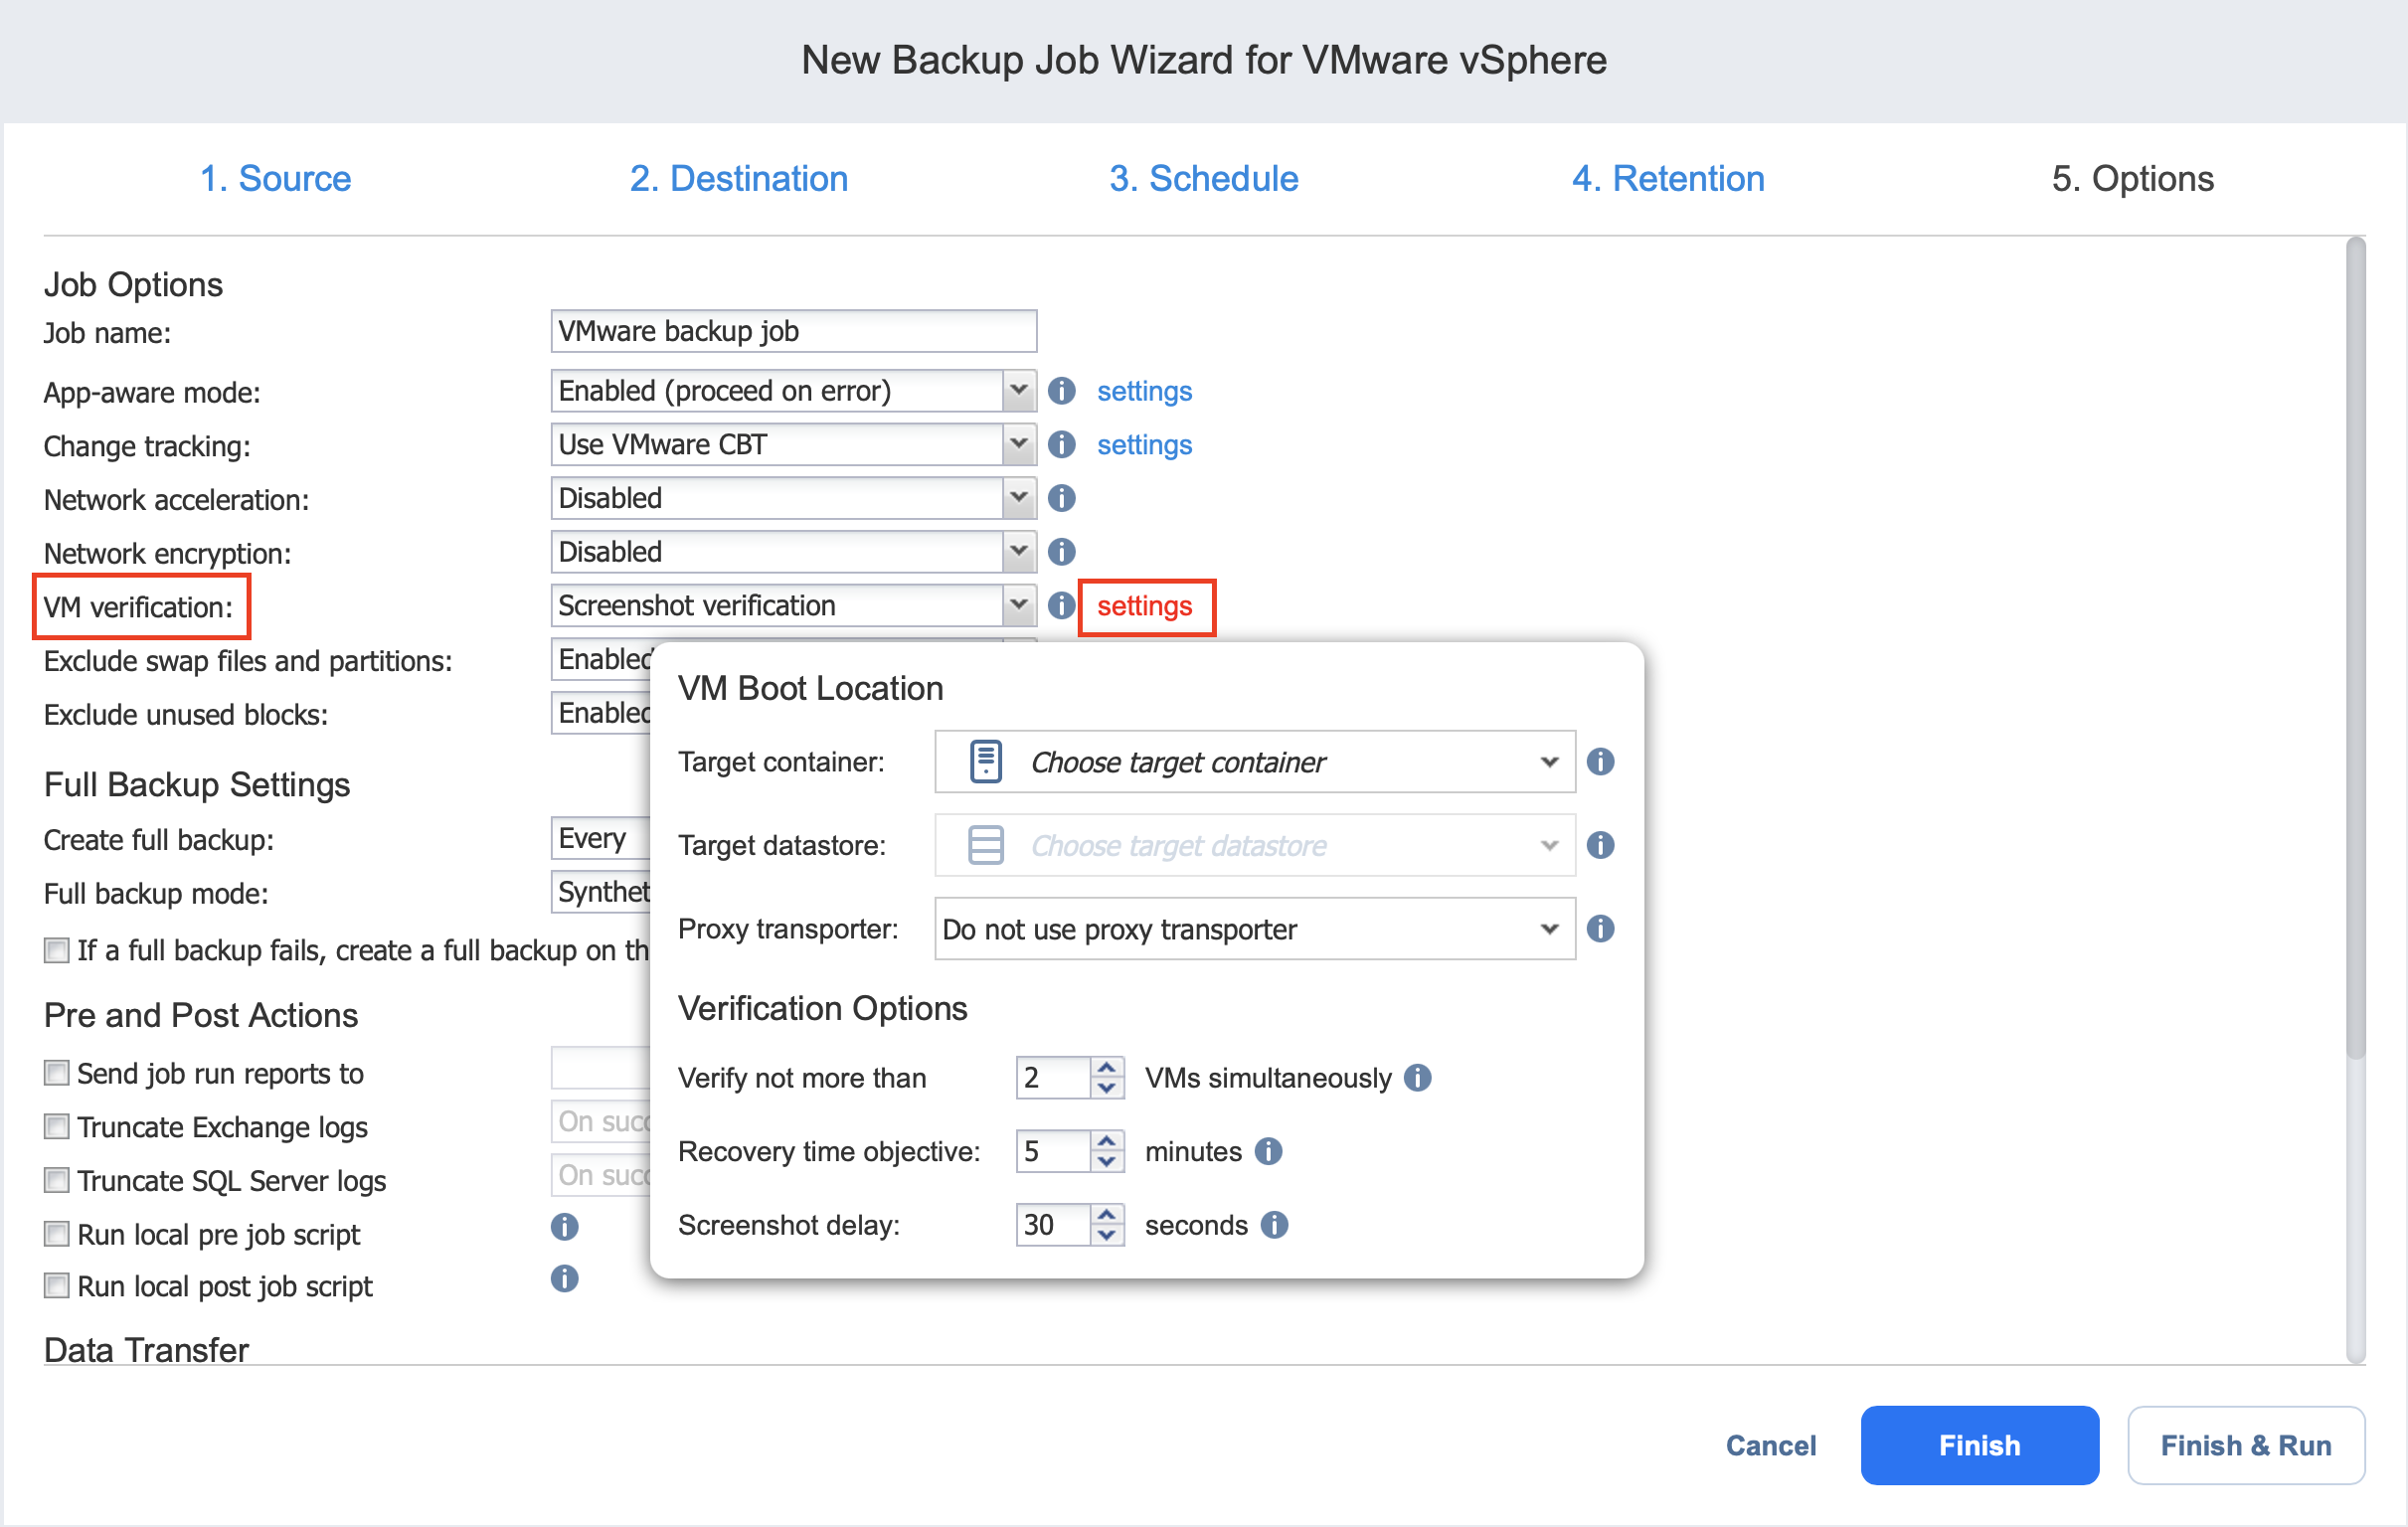The image size is (2408, 1527).
Task: Click info icon next to Change tracking
Action: click(x=1061, y=444)
